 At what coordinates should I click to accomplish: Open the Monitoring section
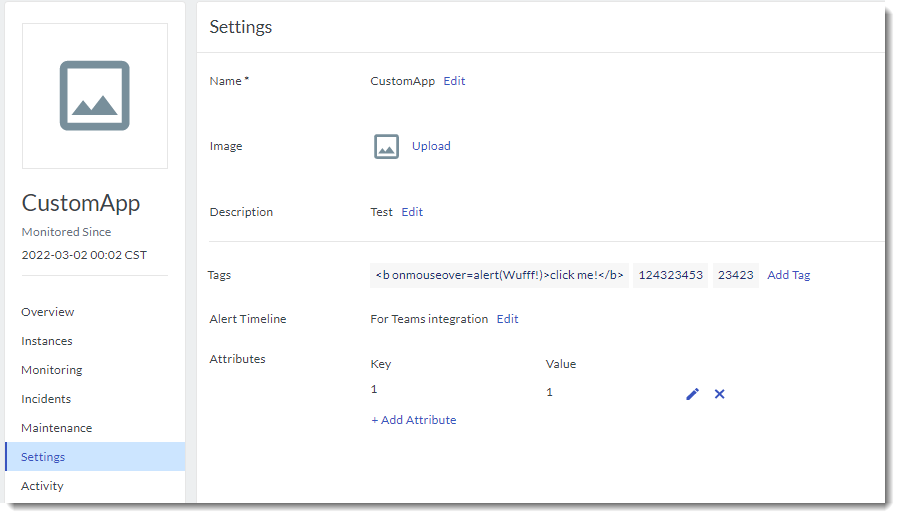point(52,370)
